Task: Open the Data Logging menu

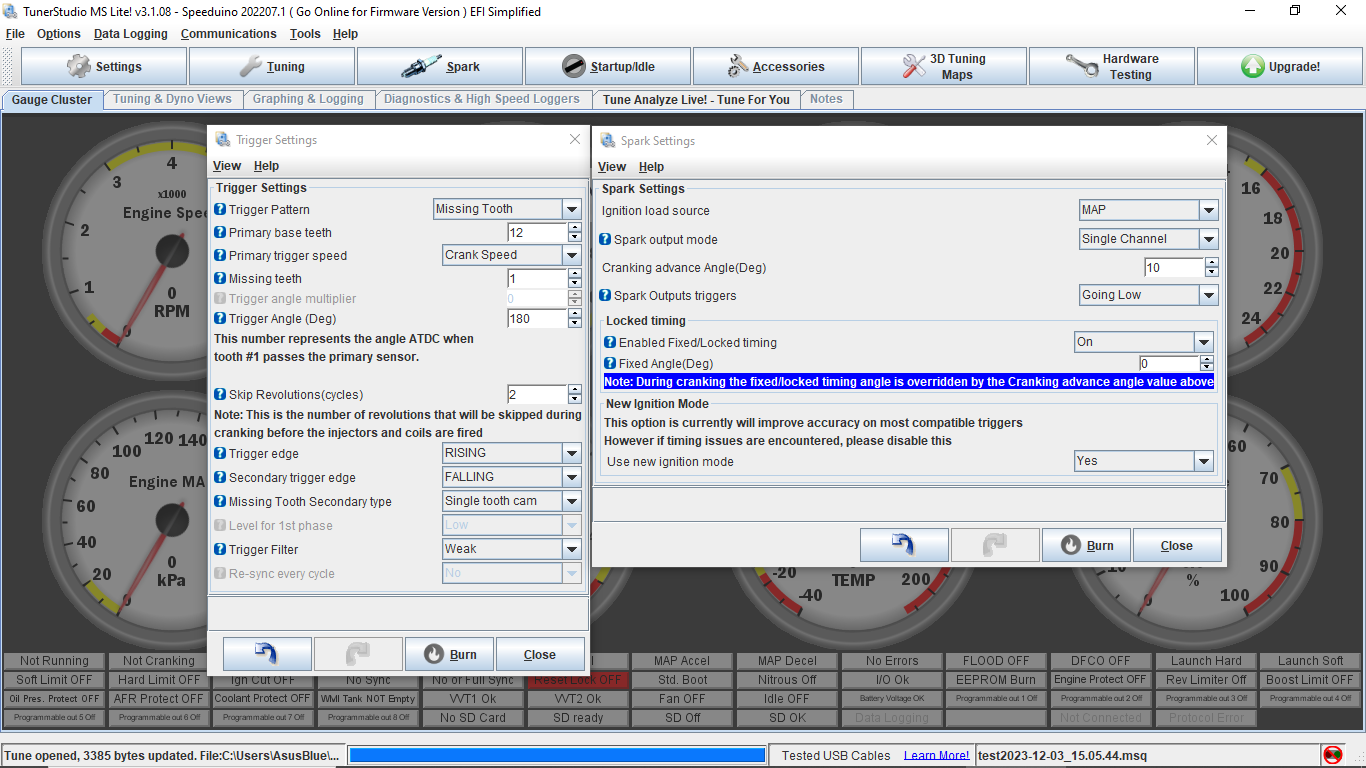Action: click(x=131, y=34)
